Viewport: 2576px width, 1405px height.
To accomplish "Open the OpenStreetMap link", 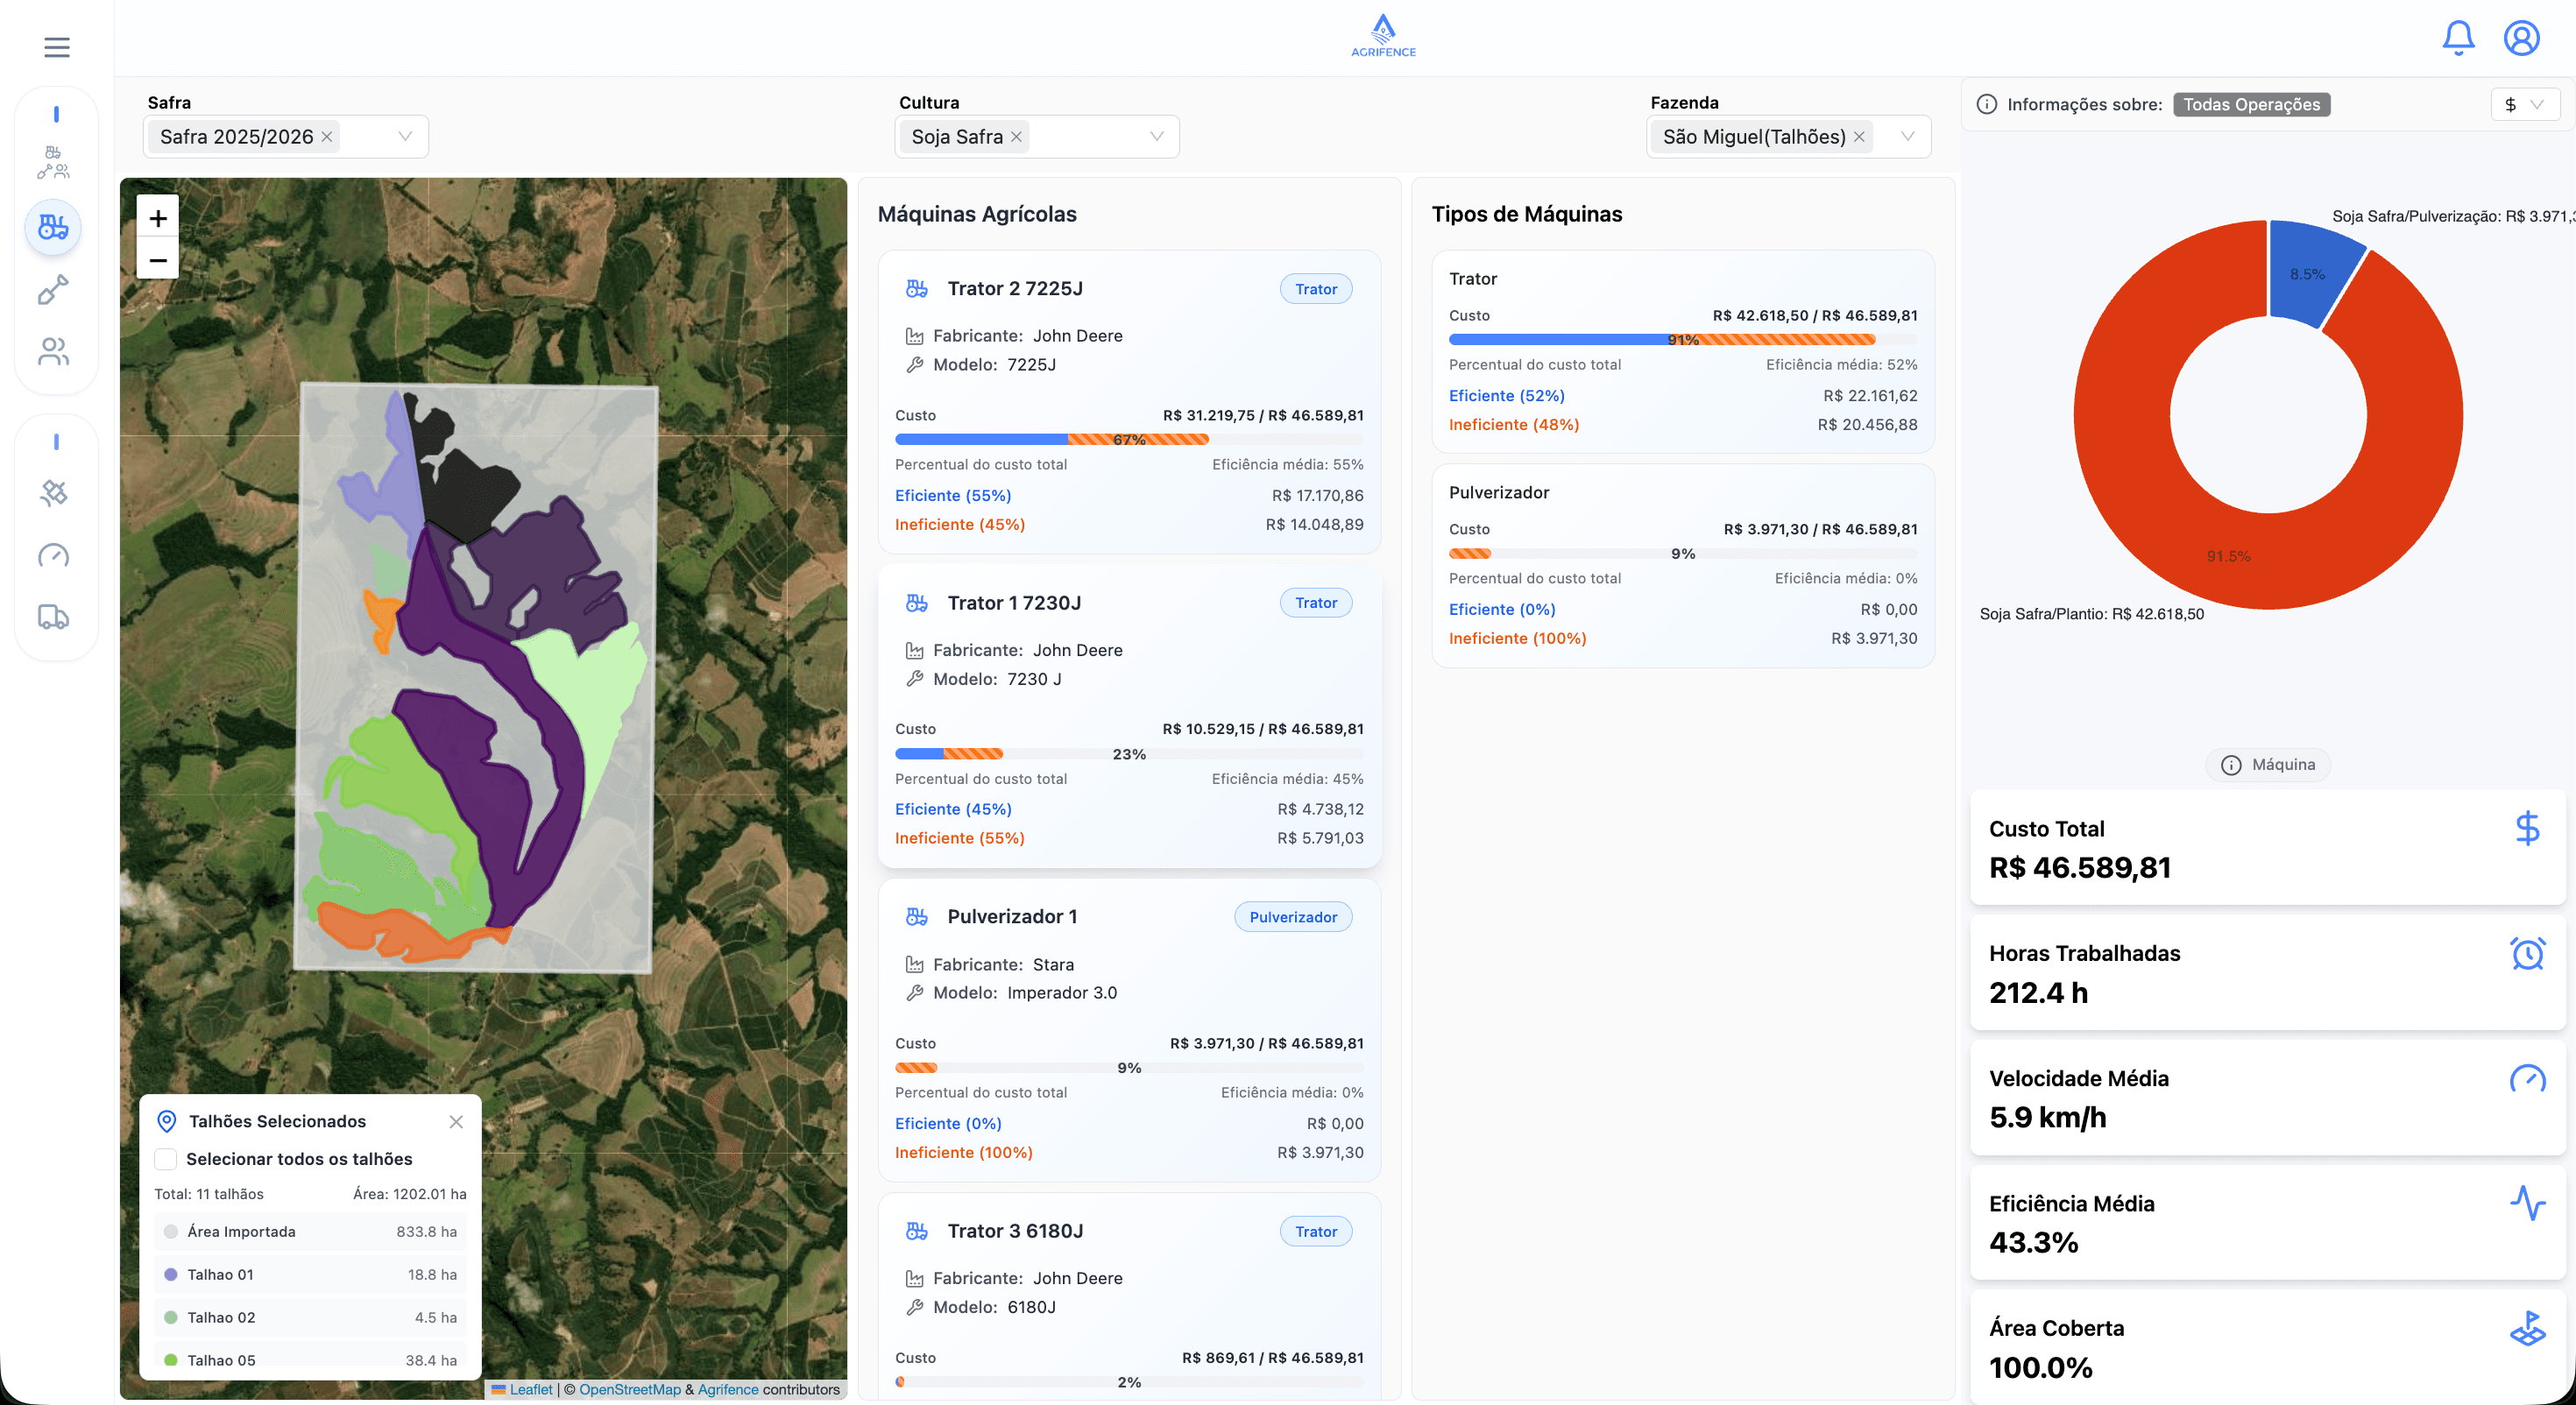I will point(629,1390).
